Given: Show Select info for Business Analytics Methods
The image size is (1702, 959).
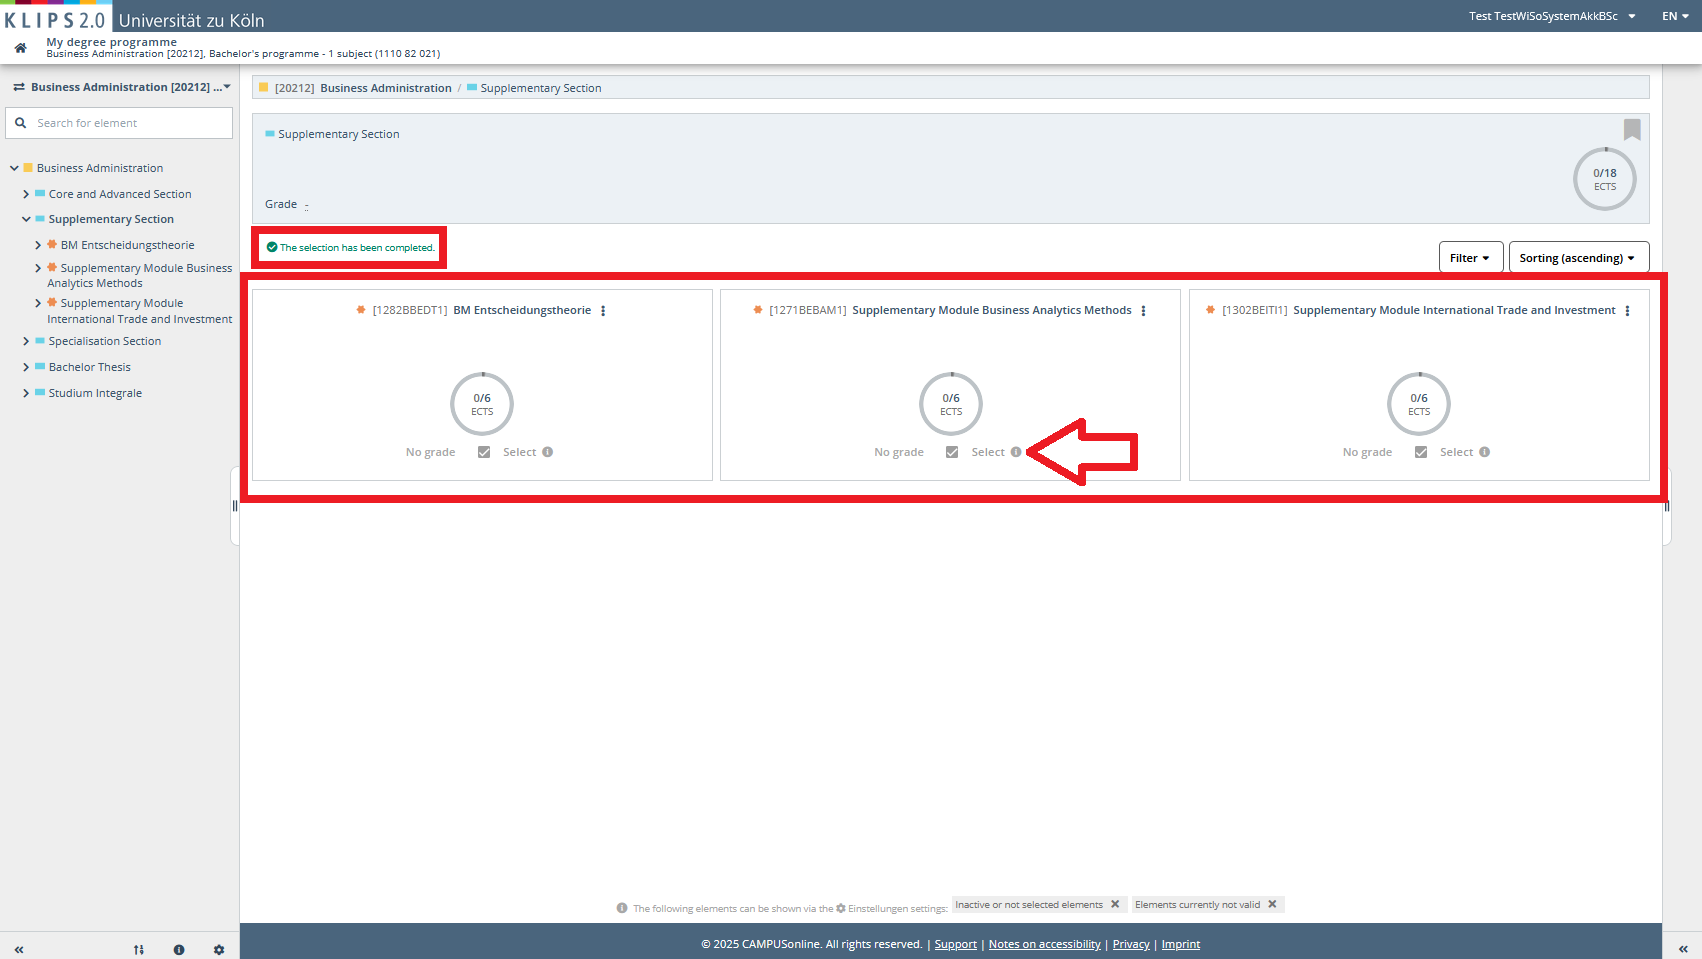Looking at the screenshot, I should coord(1016,452).
